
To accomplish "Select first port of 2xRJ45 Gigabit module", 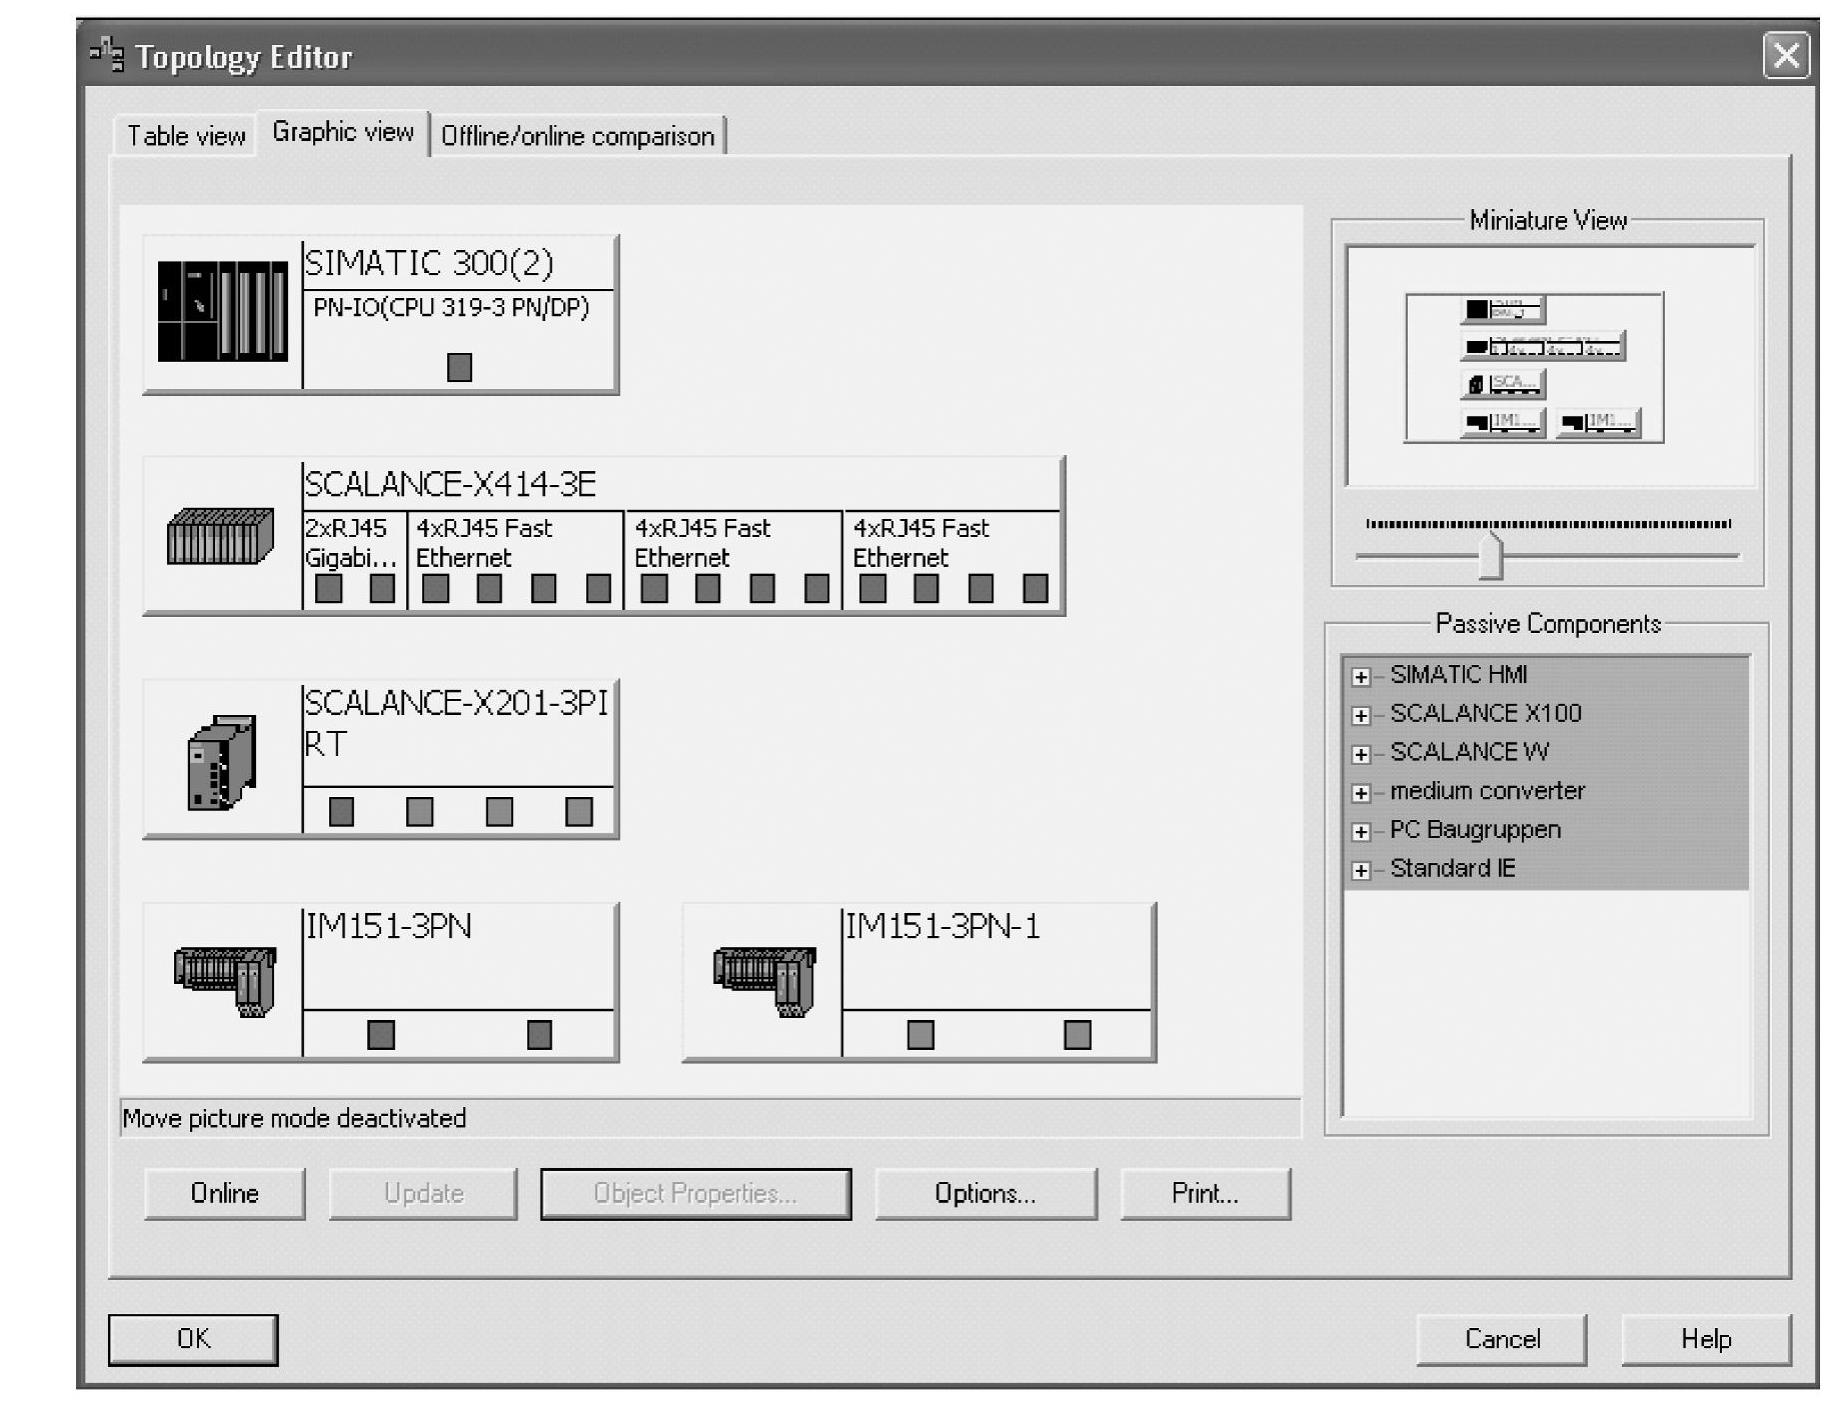I will tap(328, 588).
